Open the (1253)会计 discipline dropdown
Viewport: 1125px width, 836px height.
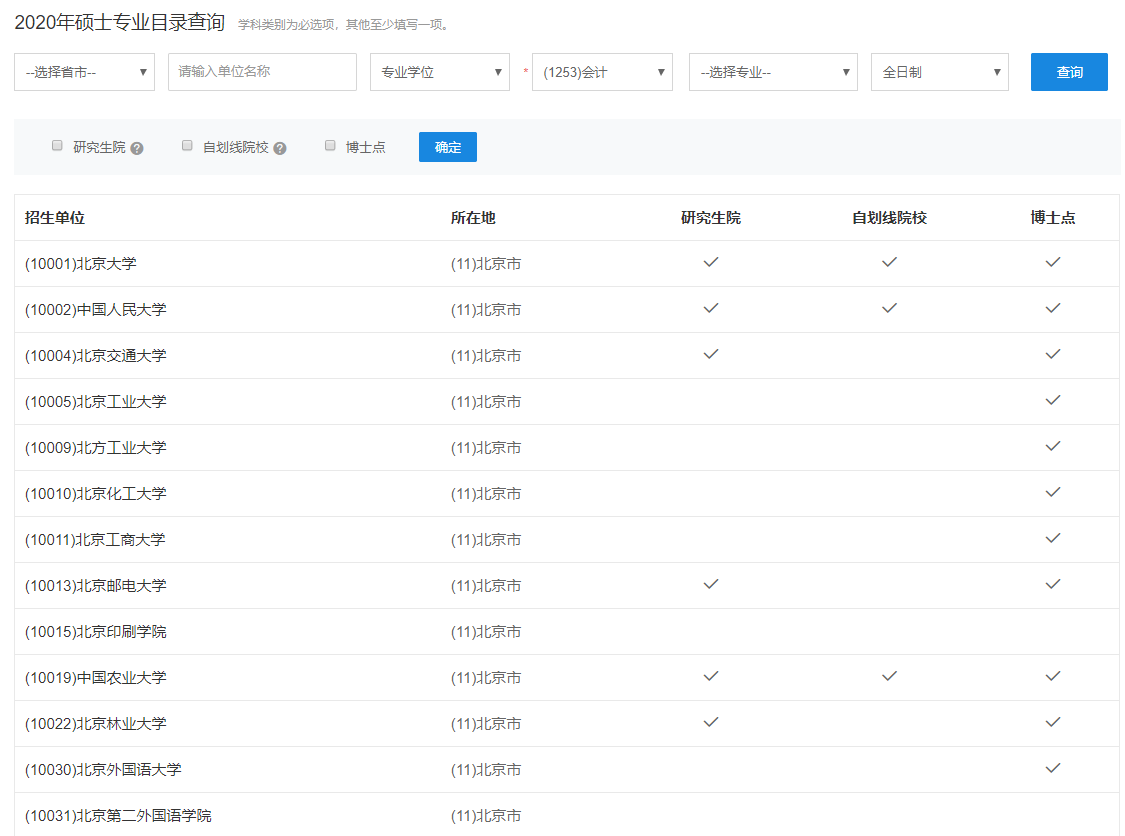pyautogui.click(x=602, y=72)
